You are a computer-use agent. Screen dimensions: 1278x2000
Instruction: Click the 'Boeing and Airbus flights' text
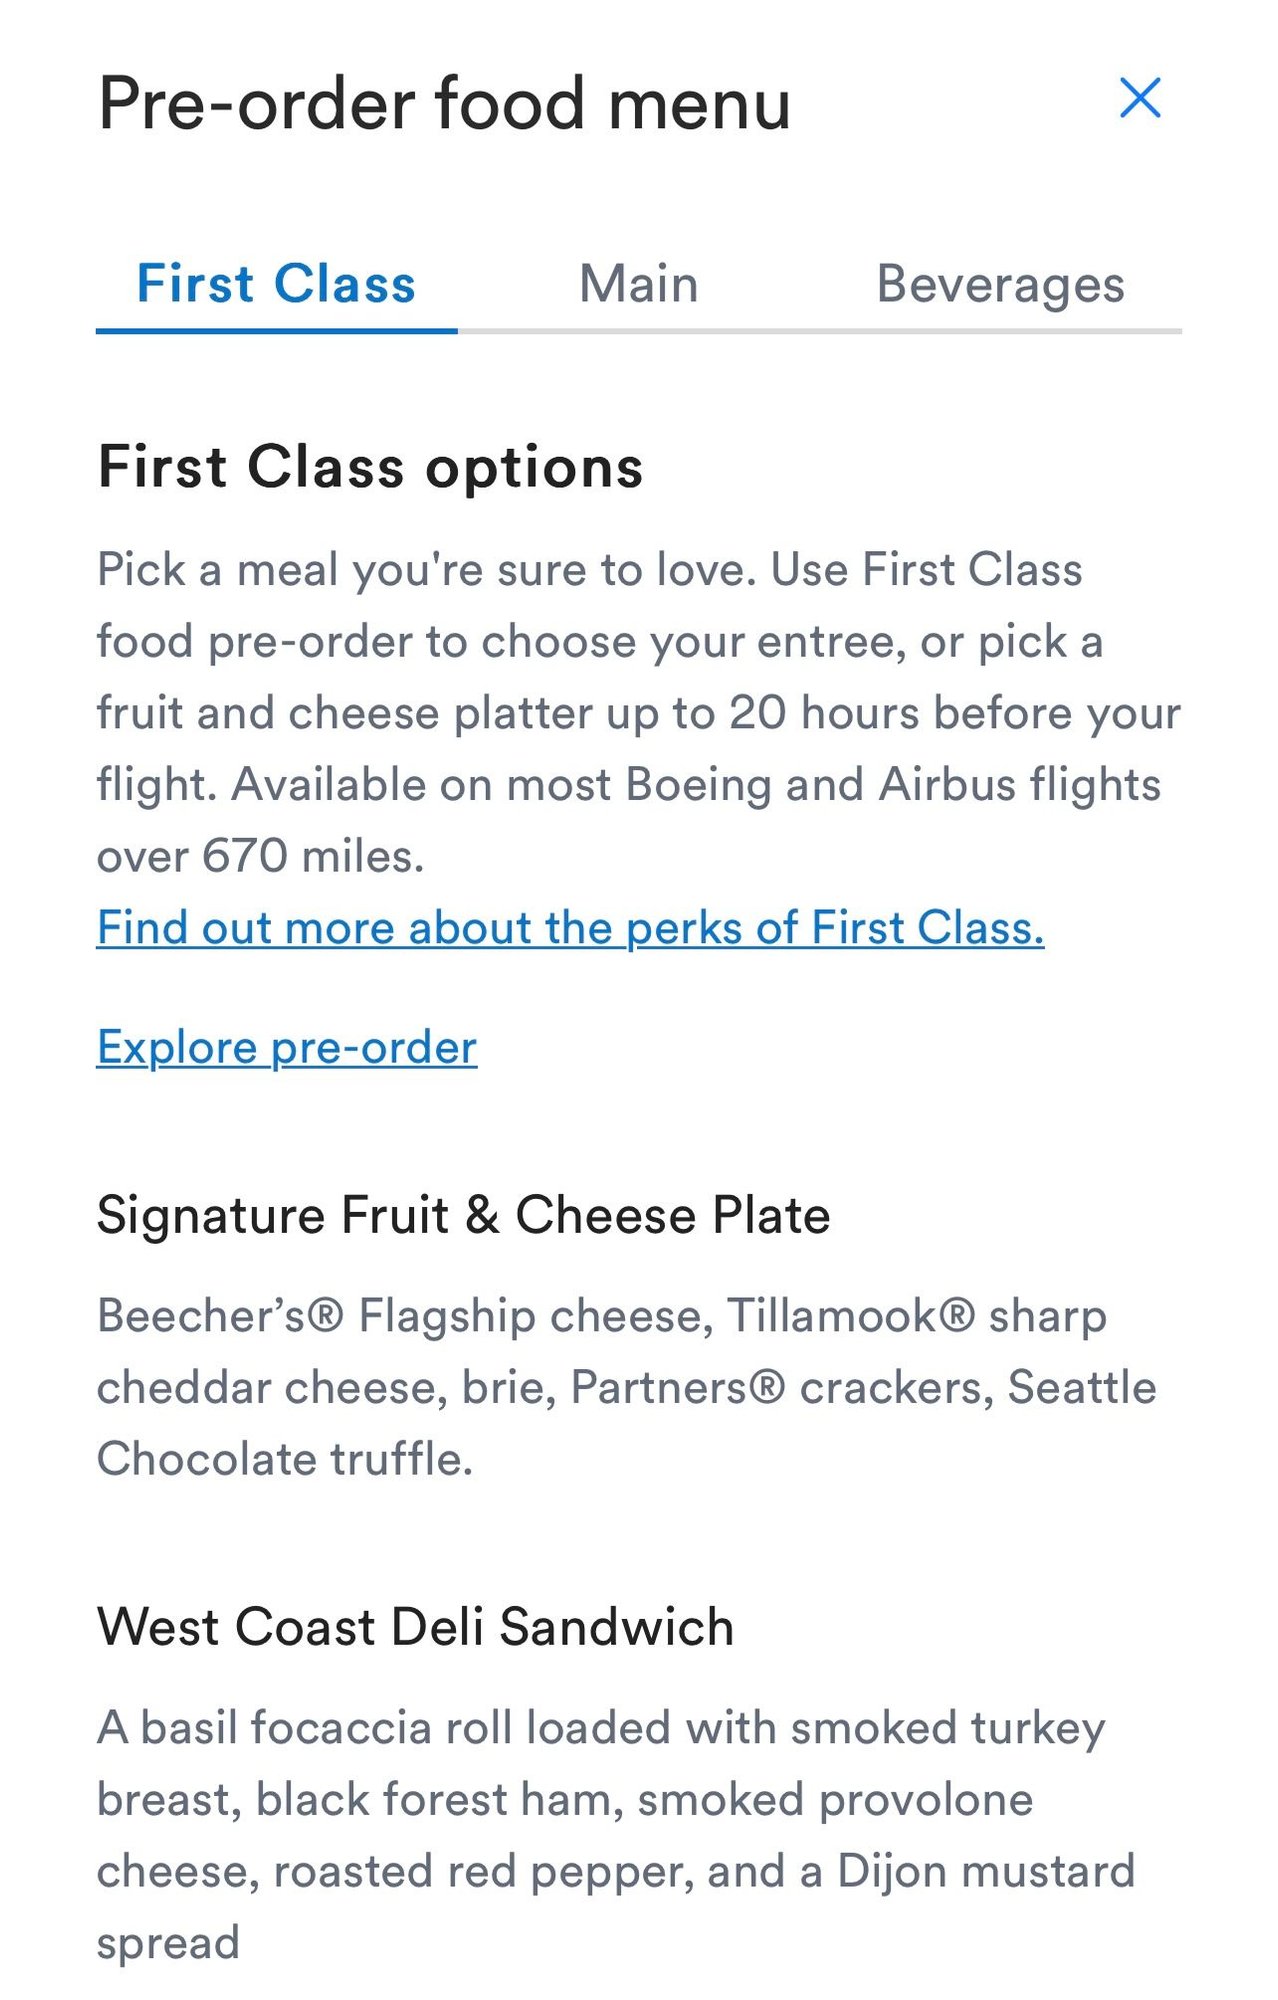coord(892,784)
